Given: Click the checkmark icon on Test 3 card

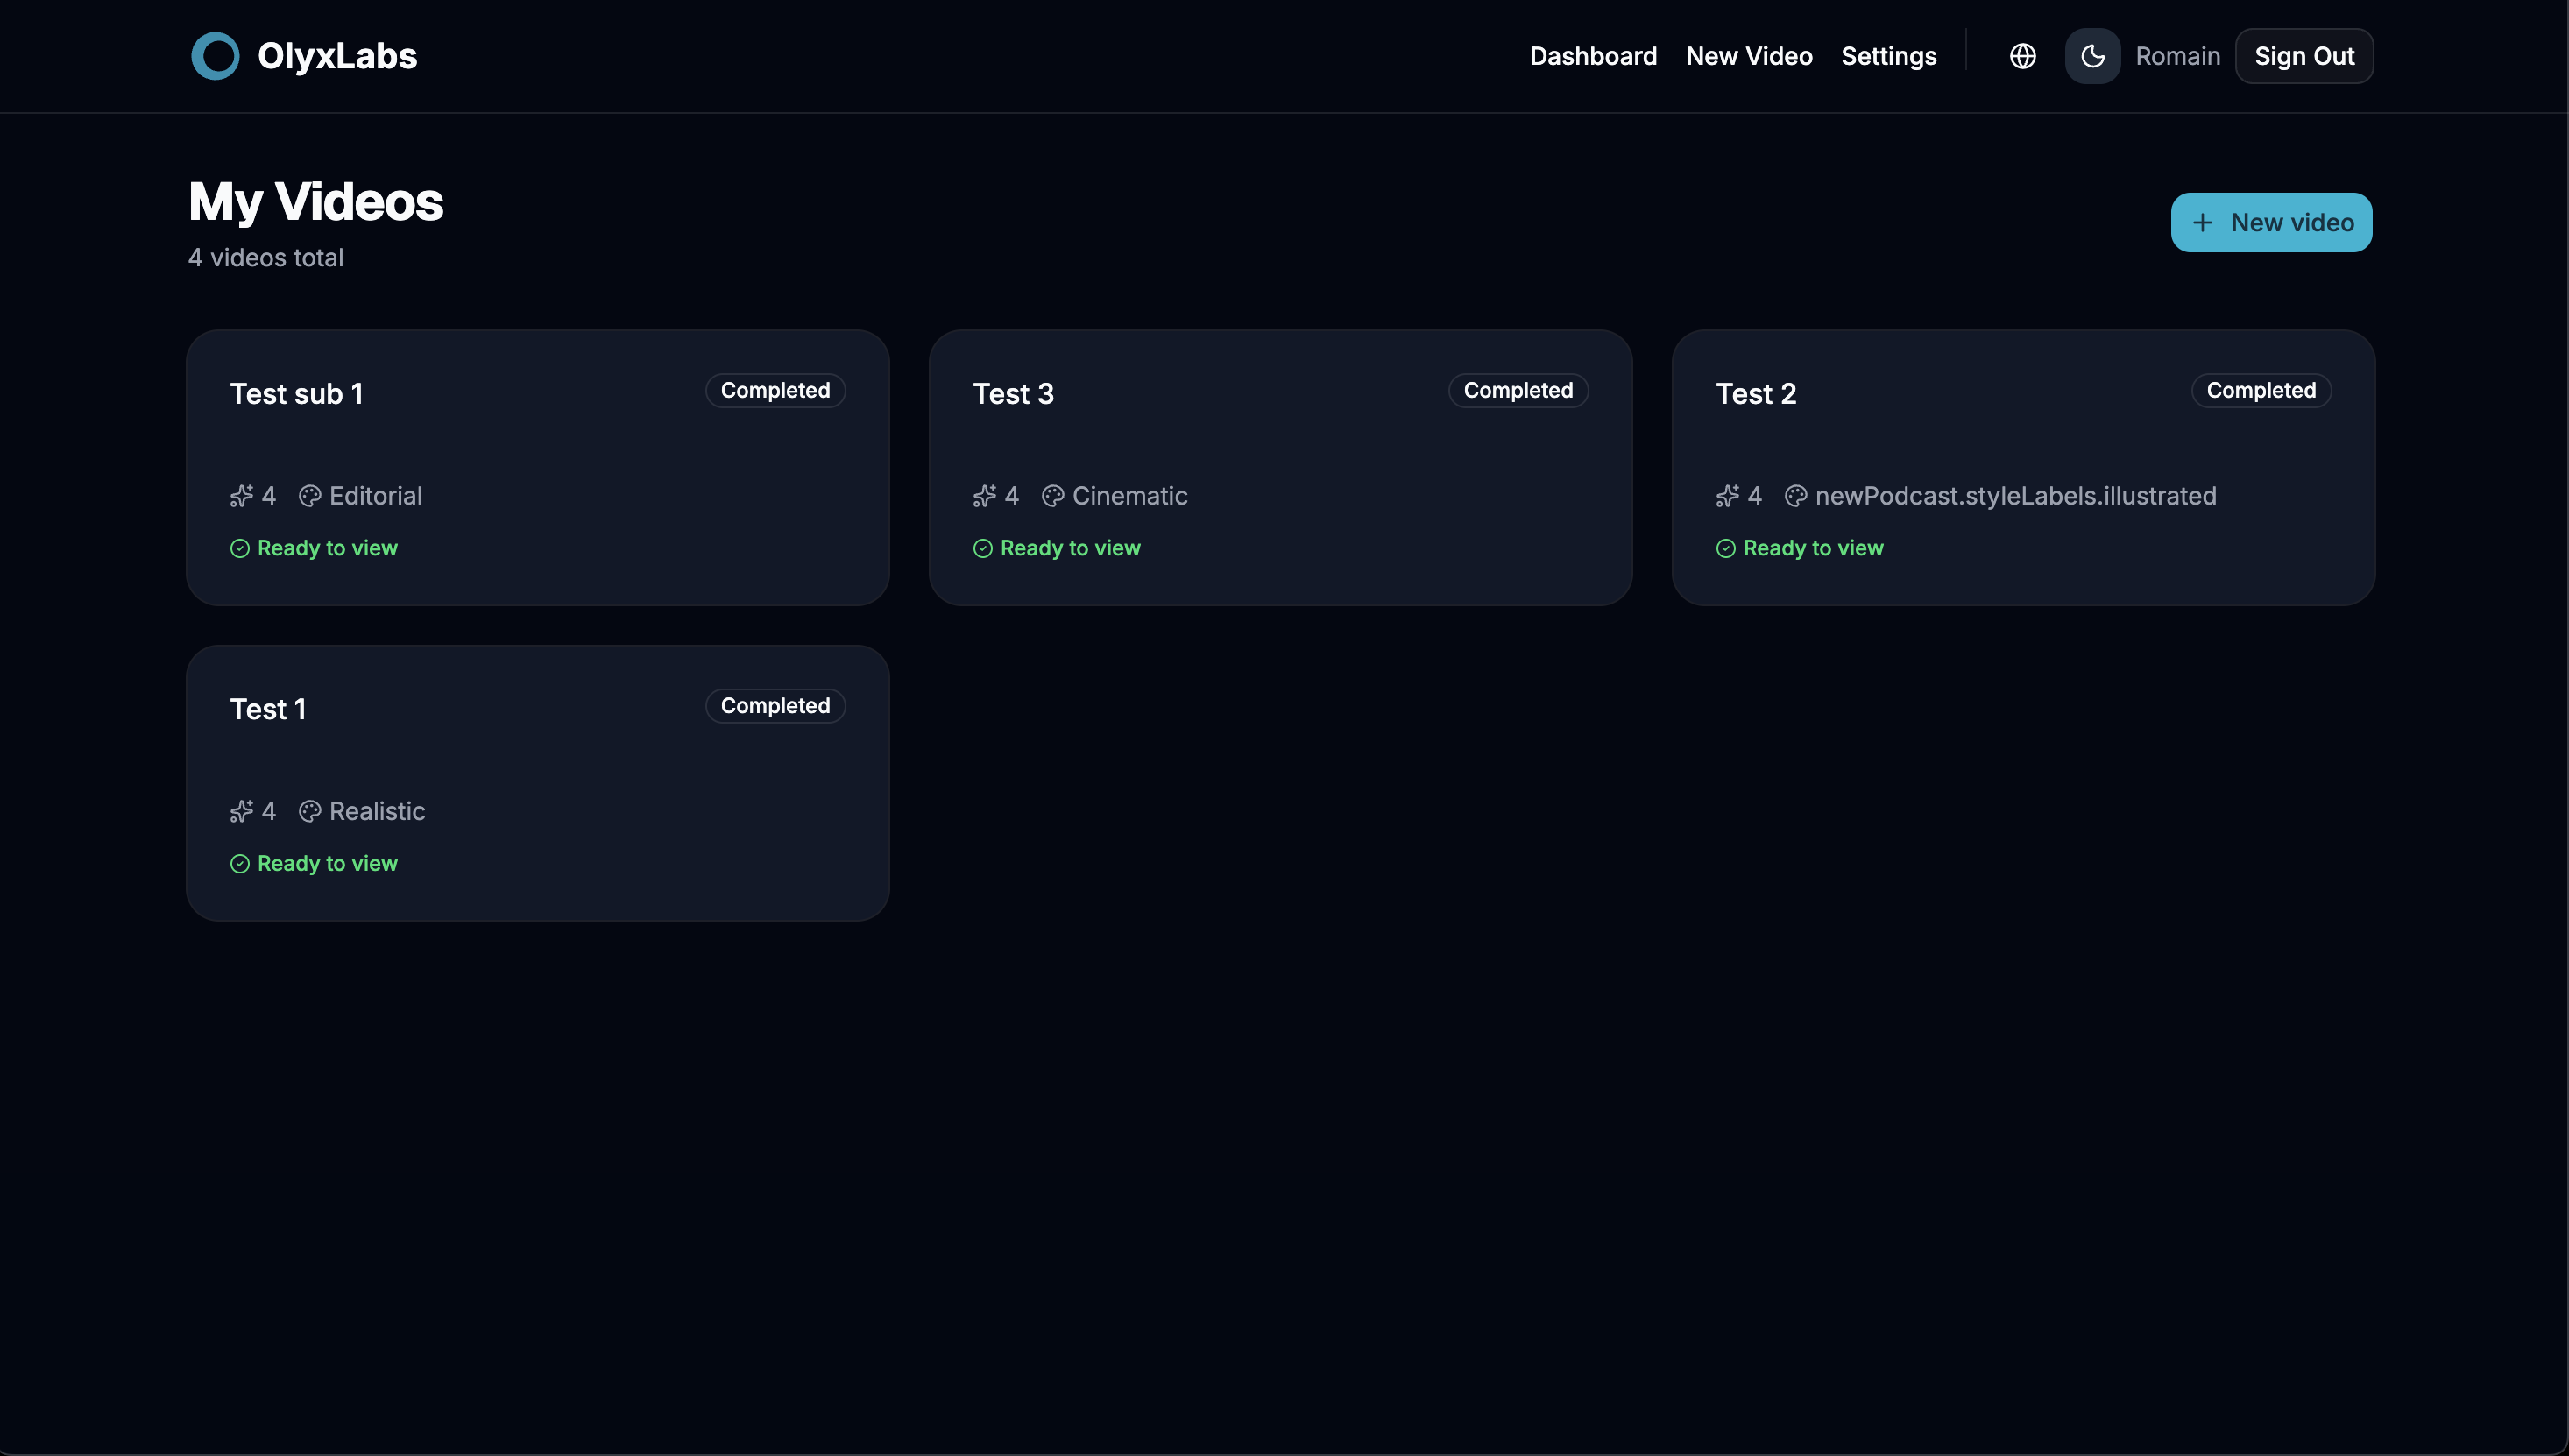Looking at the screenshot, I should [x=982, y=548].
